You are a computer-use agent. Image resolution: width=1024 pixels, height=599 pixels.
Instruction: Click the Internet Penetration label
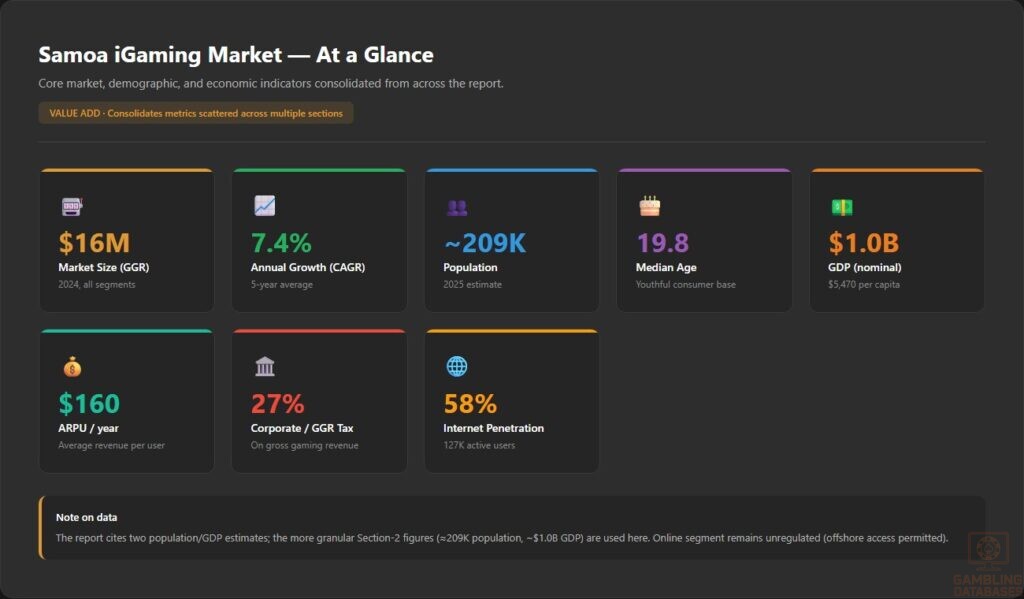coord(494,428)
